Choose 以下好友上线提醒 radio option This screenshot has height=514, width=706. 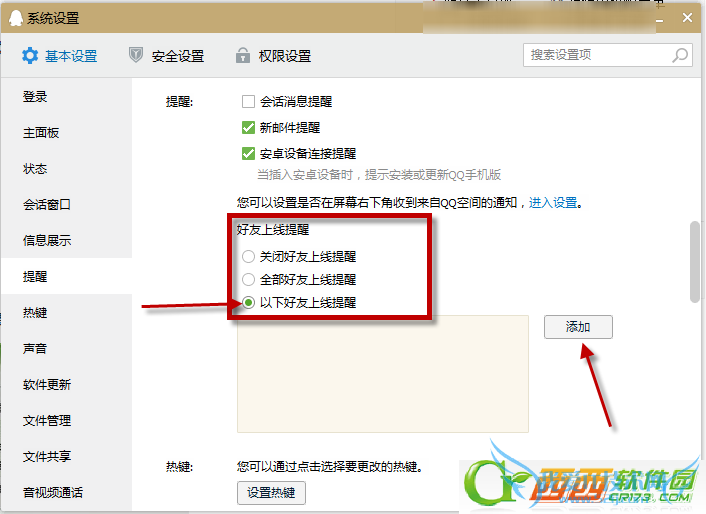[x=249, y=302]
